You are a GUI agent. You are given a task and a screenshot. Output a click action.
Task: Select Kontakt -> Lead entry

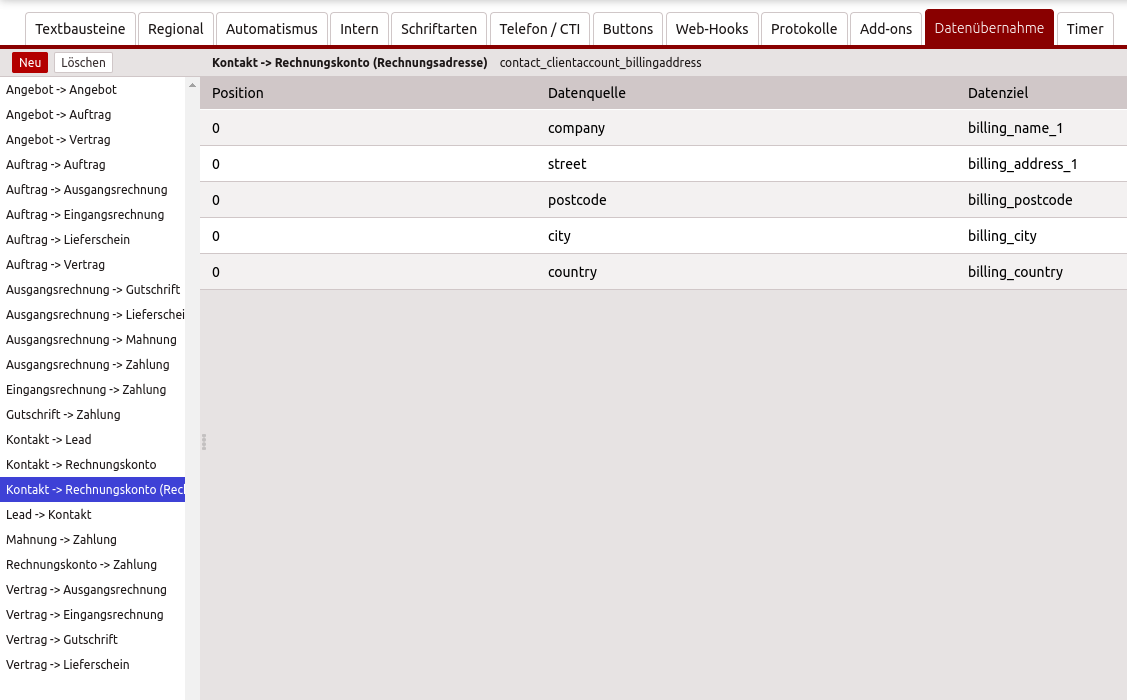coord(48,440)
